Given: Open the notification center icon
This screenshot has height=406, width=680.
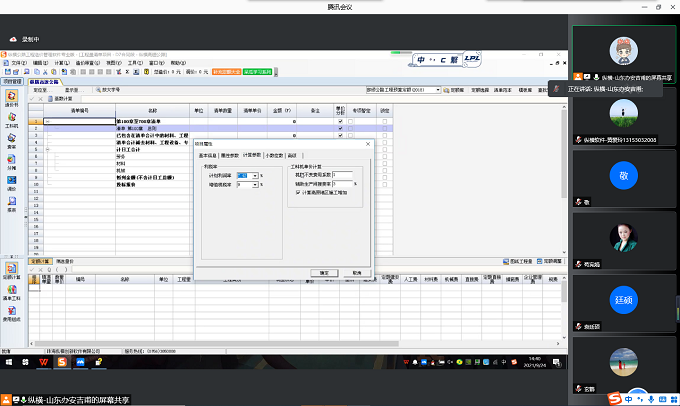Looking at the screenshot, I should point(557,362).
